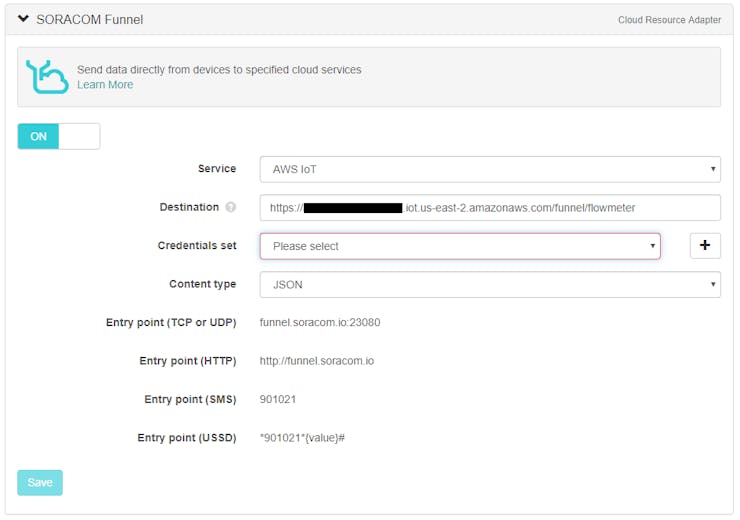Click the SORACOM Funnel cloud icon

(x=46, y=77)
